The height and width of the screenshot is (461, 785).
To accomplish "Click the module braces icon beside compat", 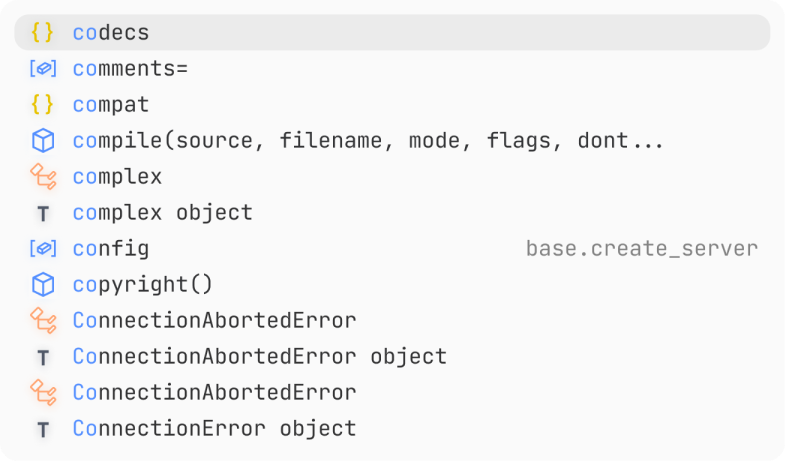I will [x=43, y=105].
